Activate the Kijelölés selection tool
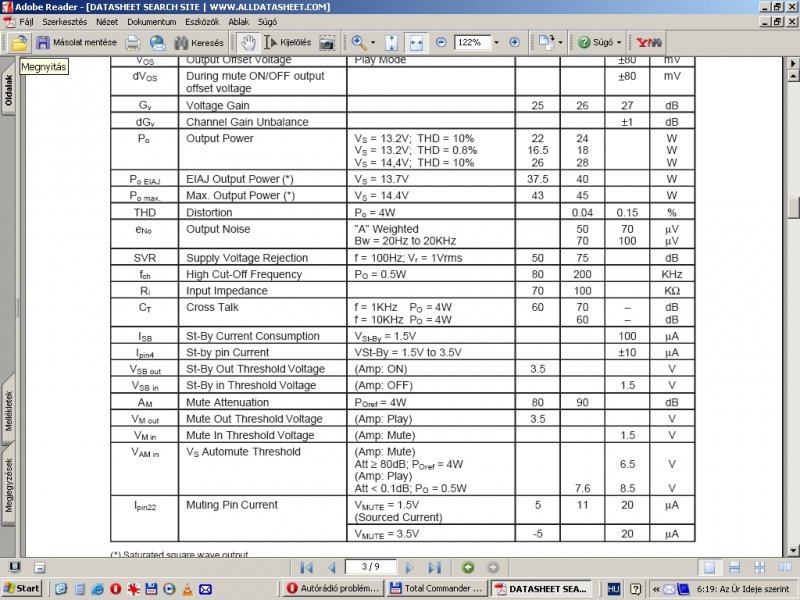The image size is (800, 600). (287, 43)
